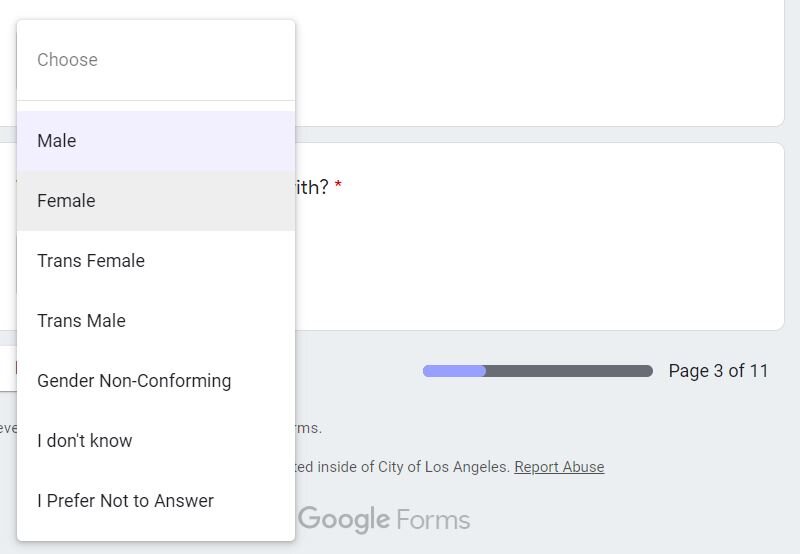Click the word "Forms" in the footer logo
800x554 pixels.
coord(433,520)
